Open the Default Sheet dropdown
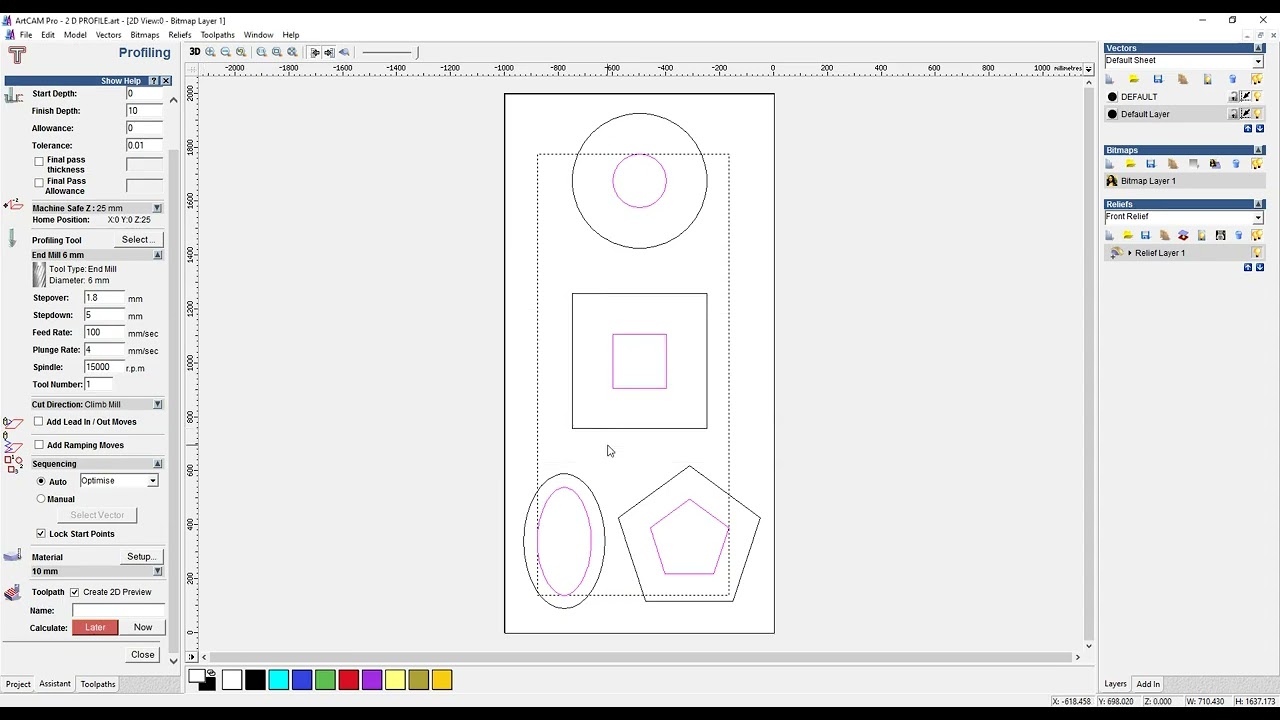1280x720 pixels. [1258, 61]
